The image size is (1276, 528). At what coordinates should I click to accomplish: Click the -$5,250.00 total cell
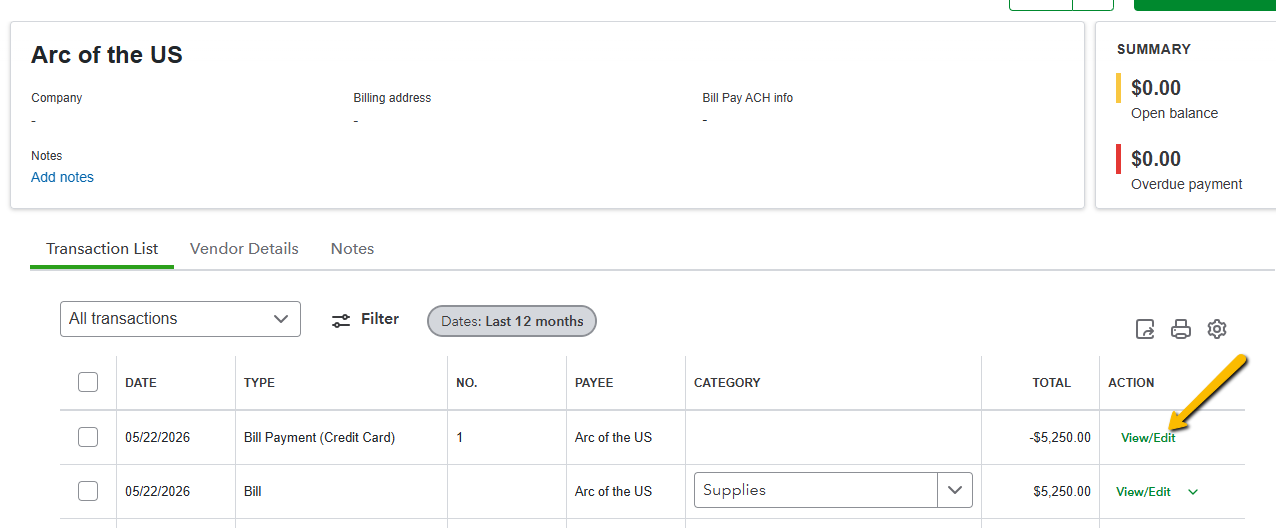pos(1060,437)
